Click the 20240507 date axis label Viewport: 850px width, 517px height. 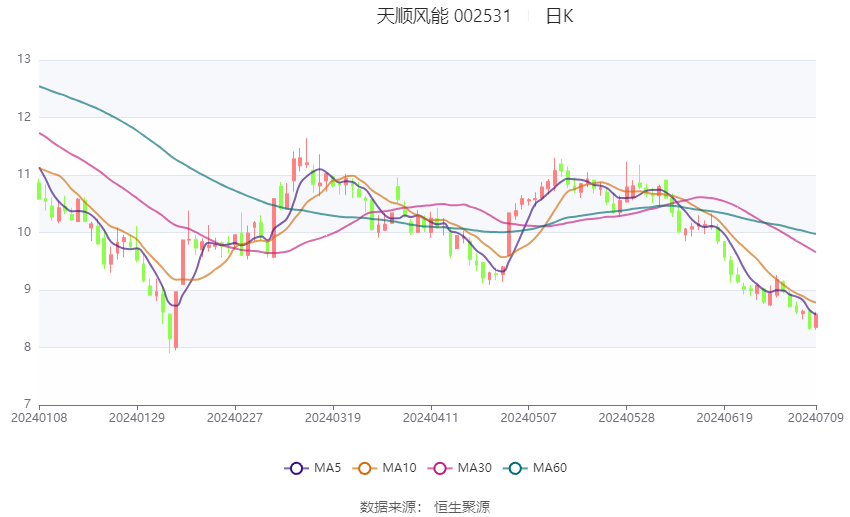click(529, 418)
